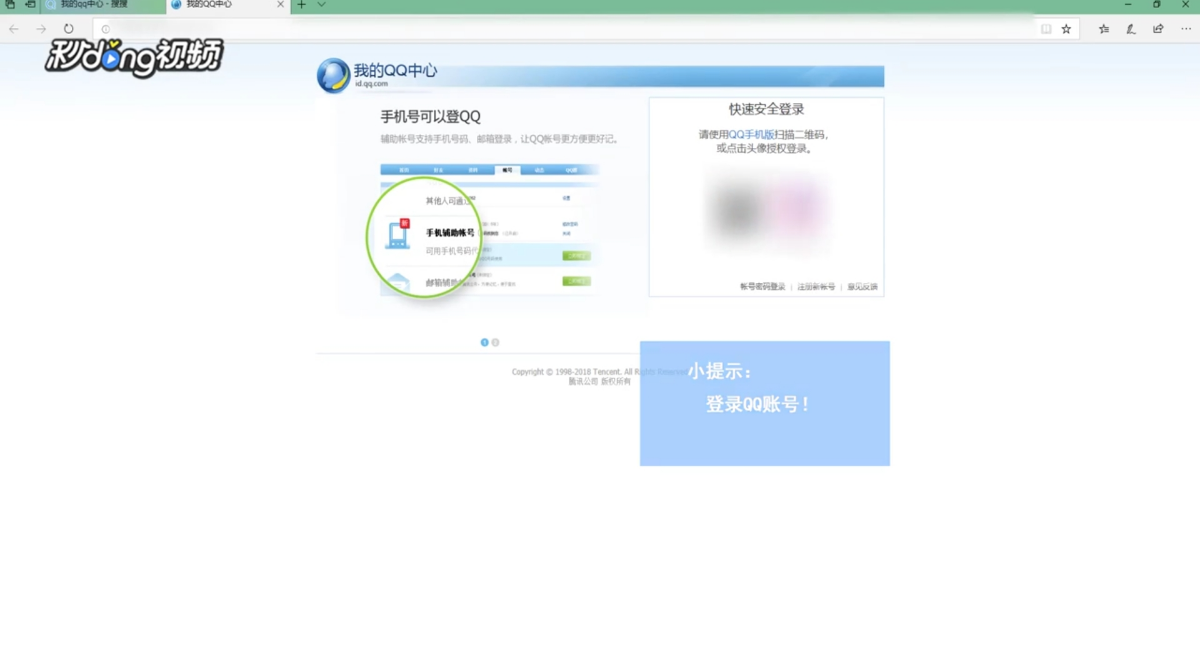Screen dimensions: 1200x660
Task: Go forward to the next page
Action: pos(41,29)
